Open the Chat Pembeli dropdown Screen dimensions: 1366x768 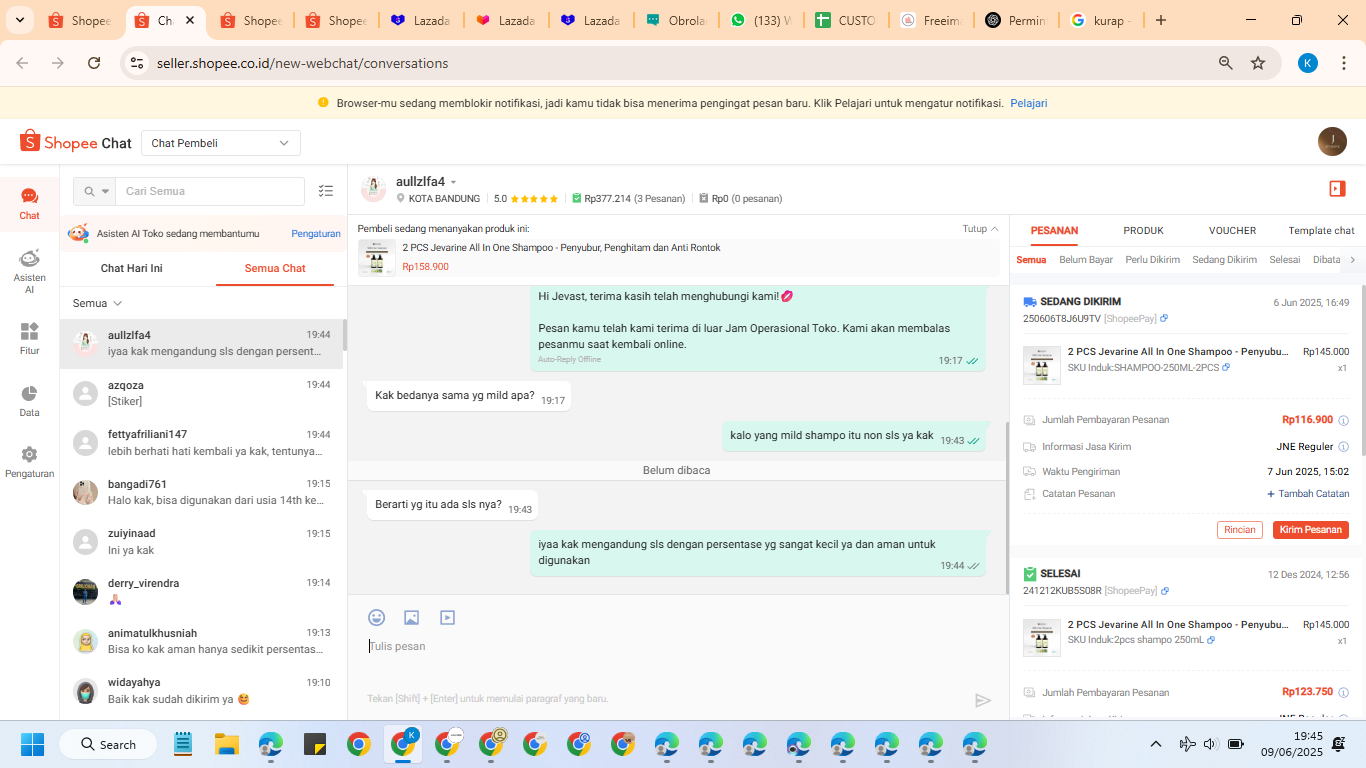tap(221, 143)
